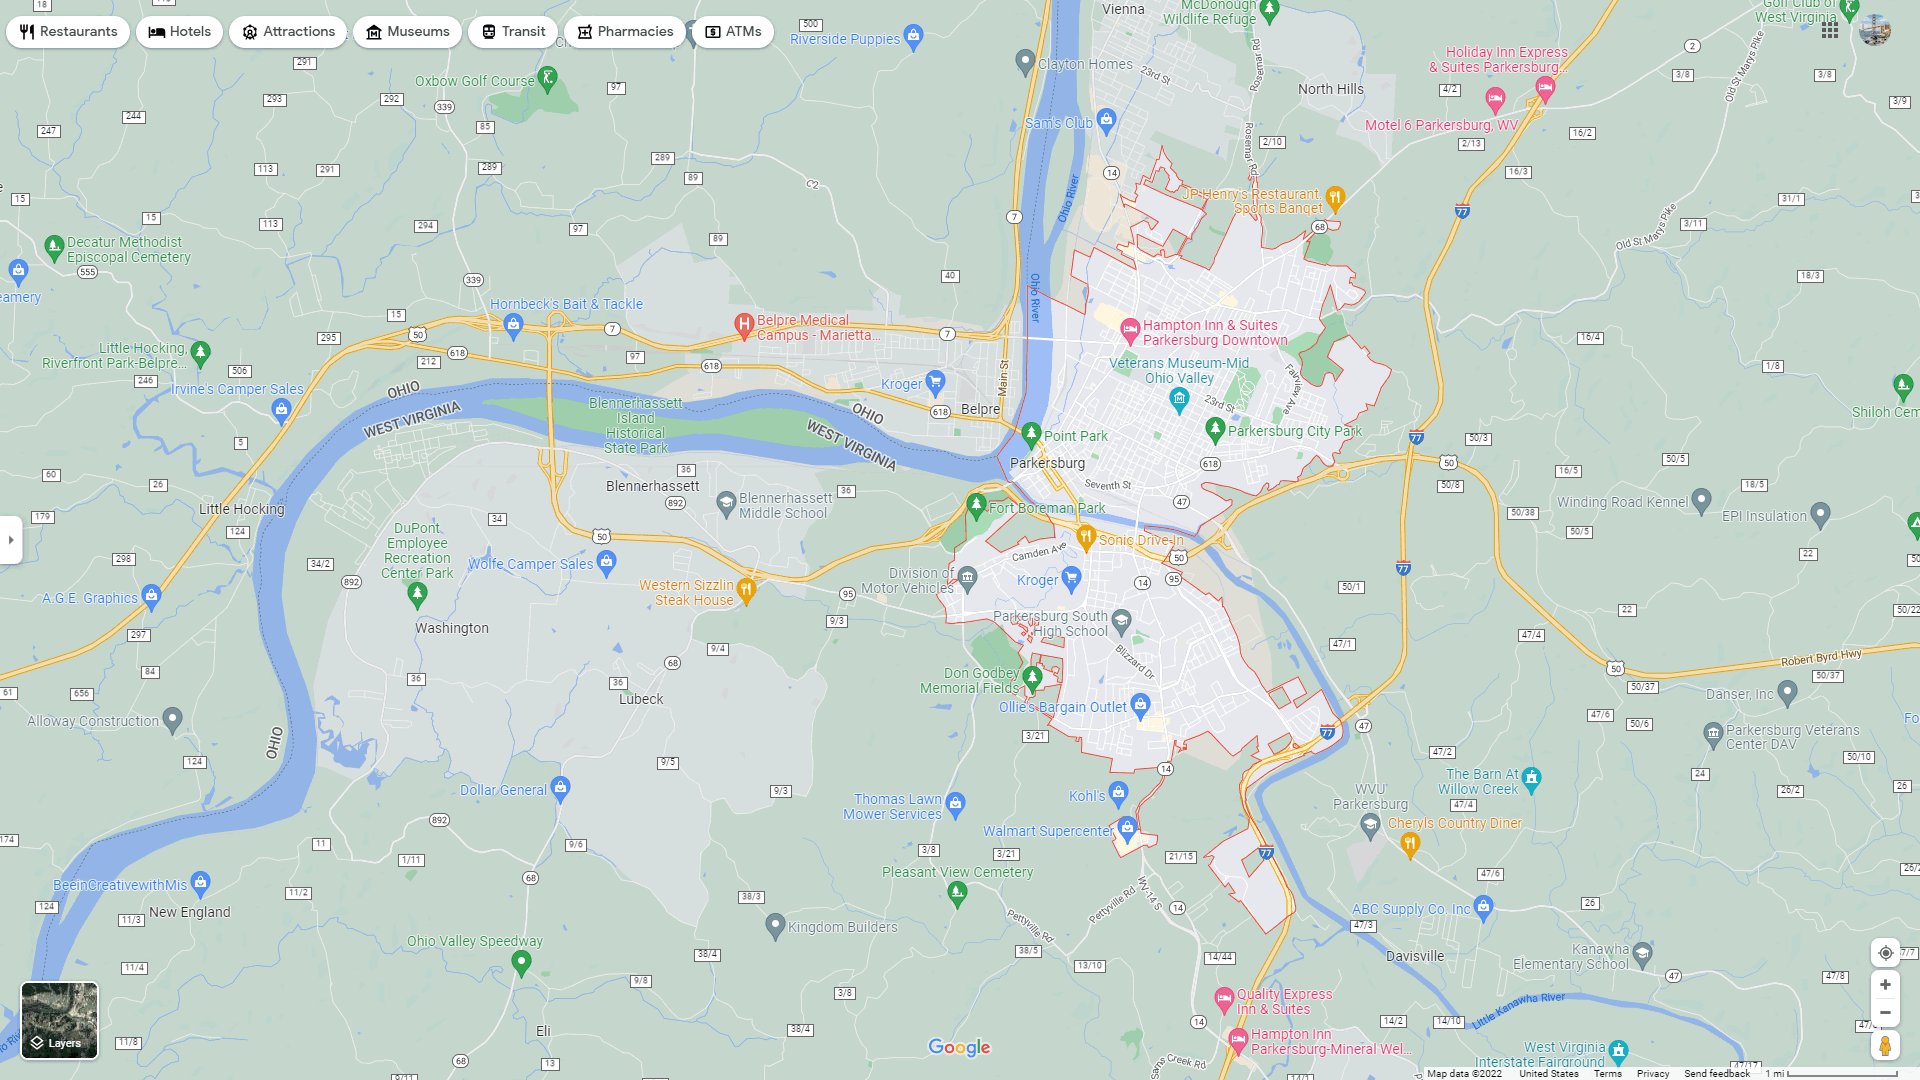
Task: Select the Pharmacies filter chip
Action: tap(625, 32)
